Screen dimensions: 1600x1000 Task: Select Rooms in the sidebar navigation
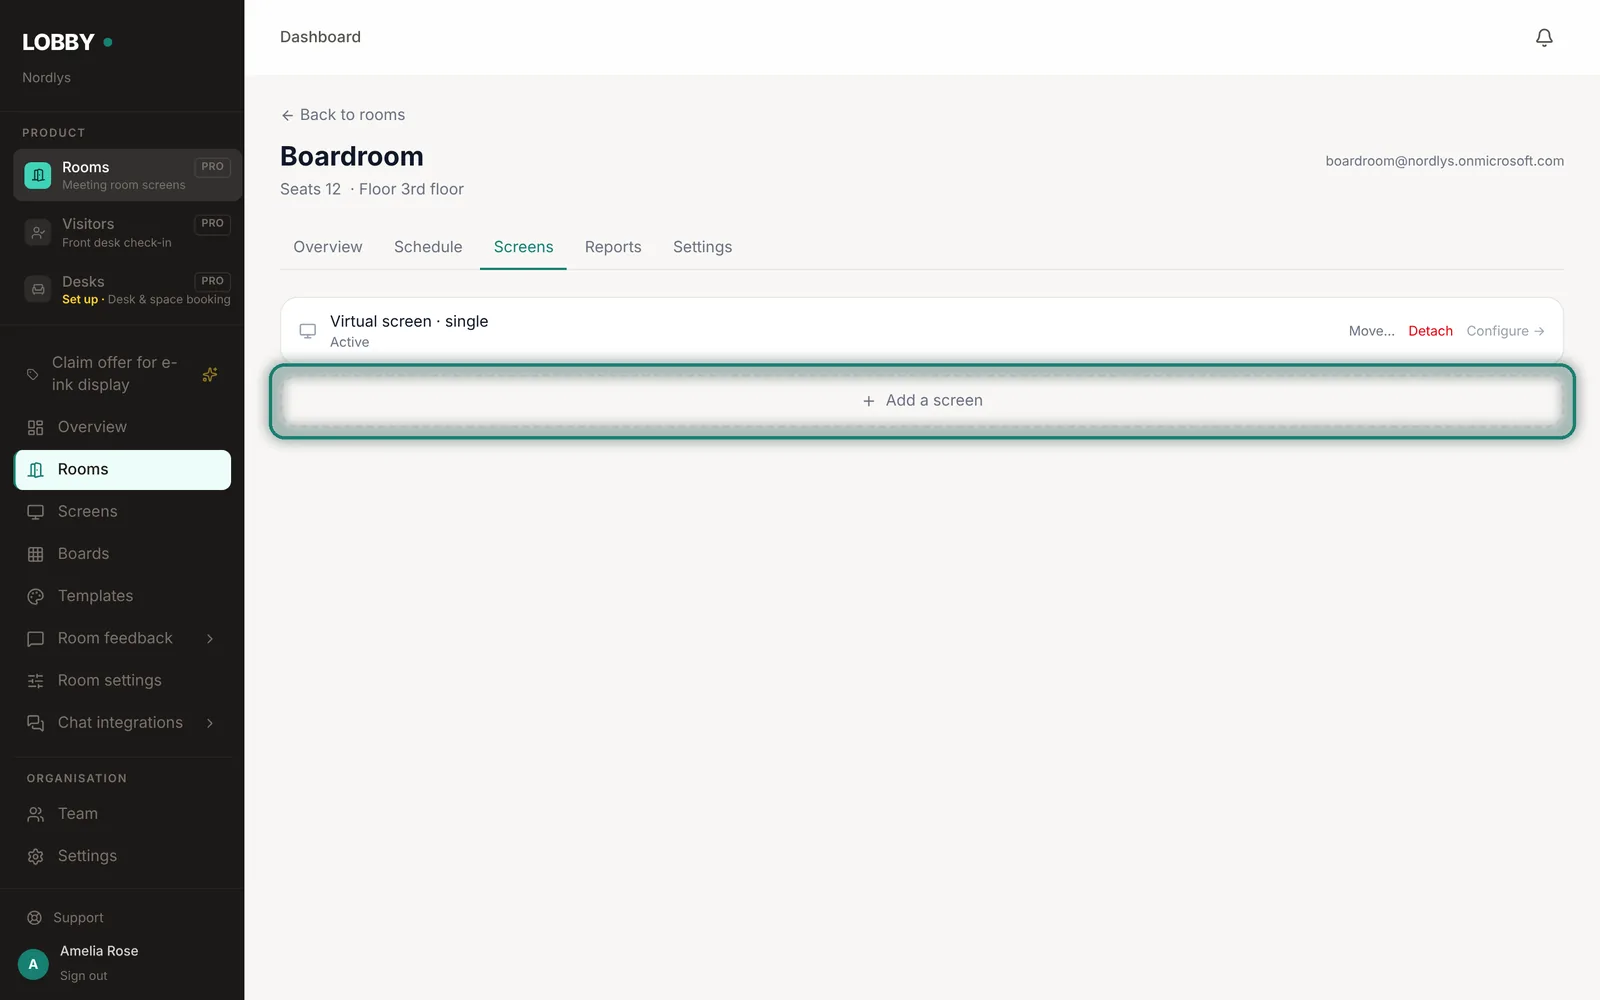click(123, 470)
